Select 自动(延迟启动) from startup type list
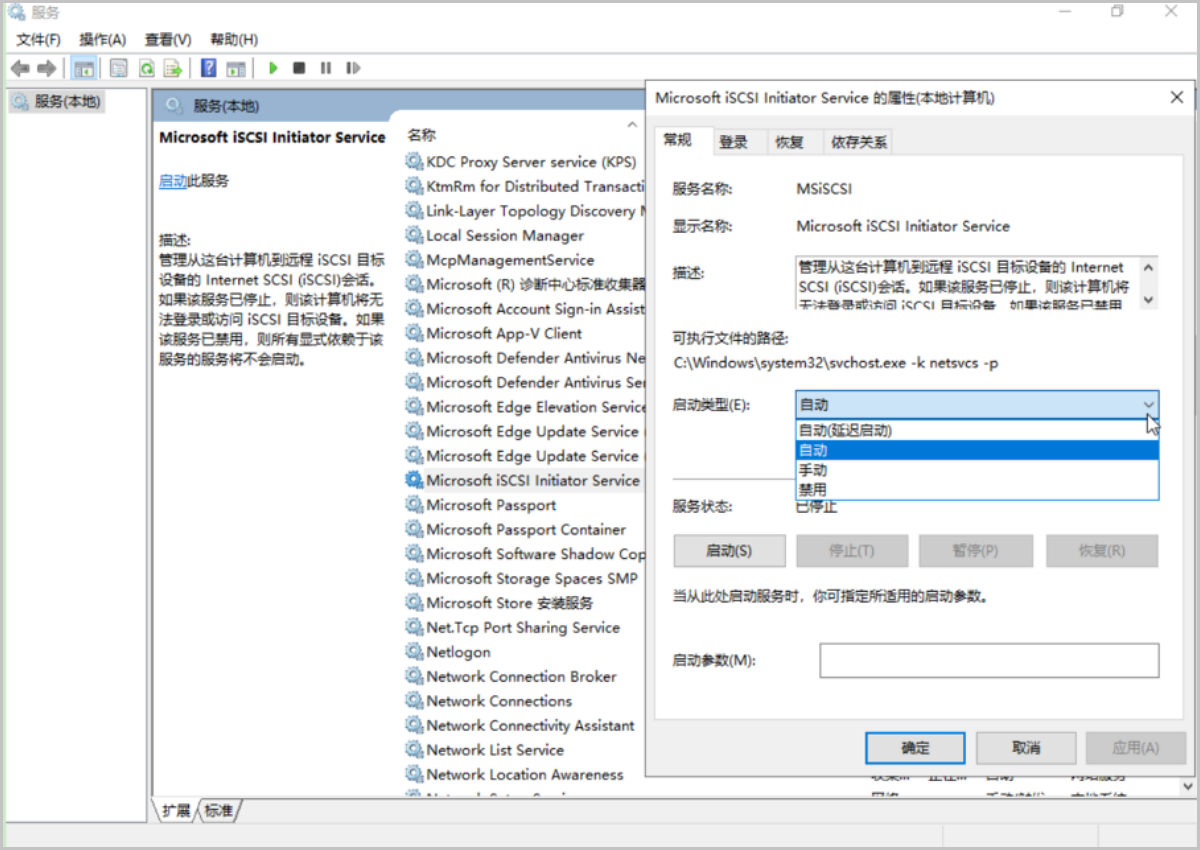Screen dimensions: 1200x850 click(845, 431)
